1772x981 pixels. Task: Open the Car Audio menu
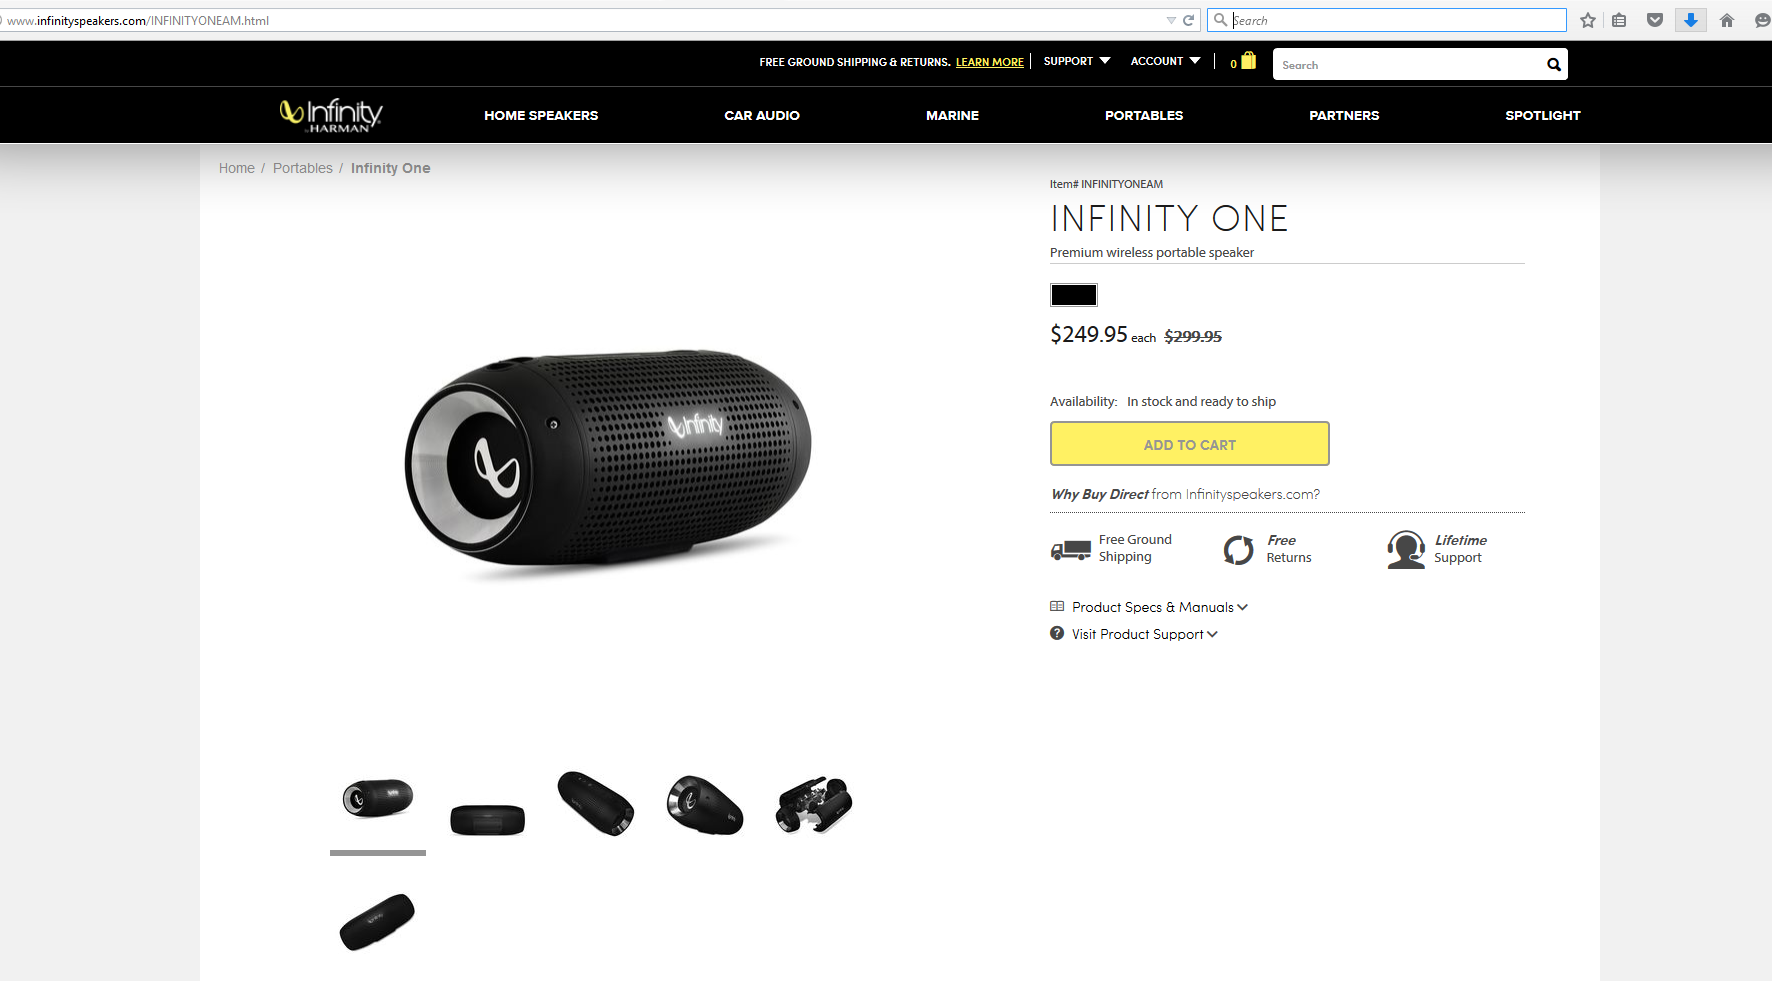click(x=762, y=116)
